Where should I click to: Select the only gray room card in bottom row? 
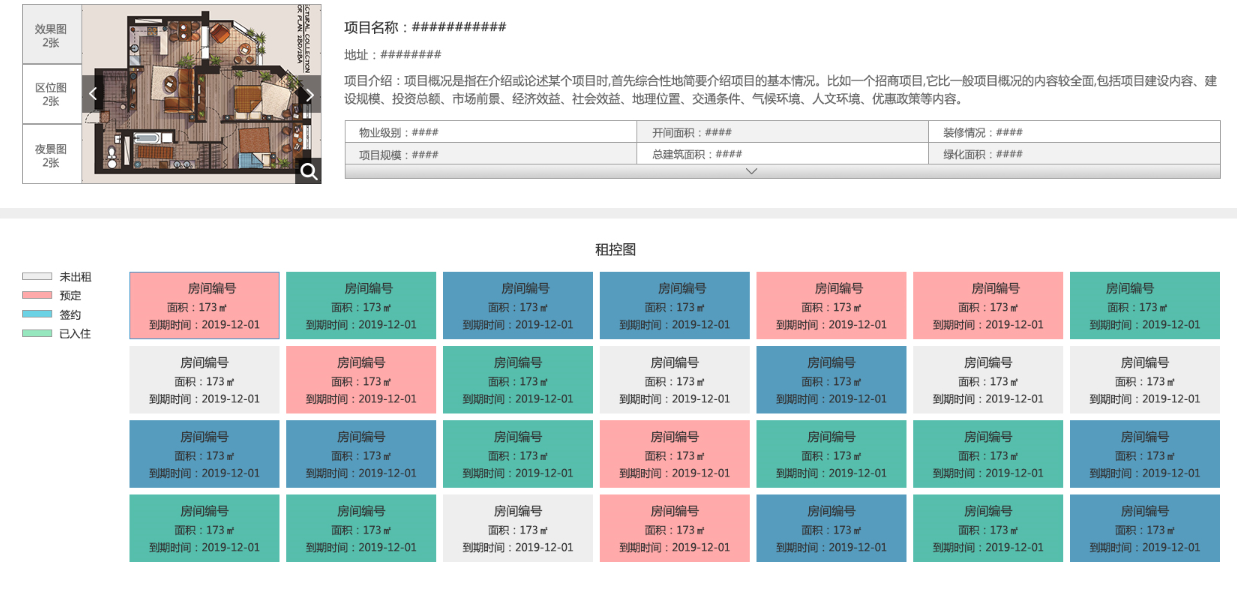518,528
